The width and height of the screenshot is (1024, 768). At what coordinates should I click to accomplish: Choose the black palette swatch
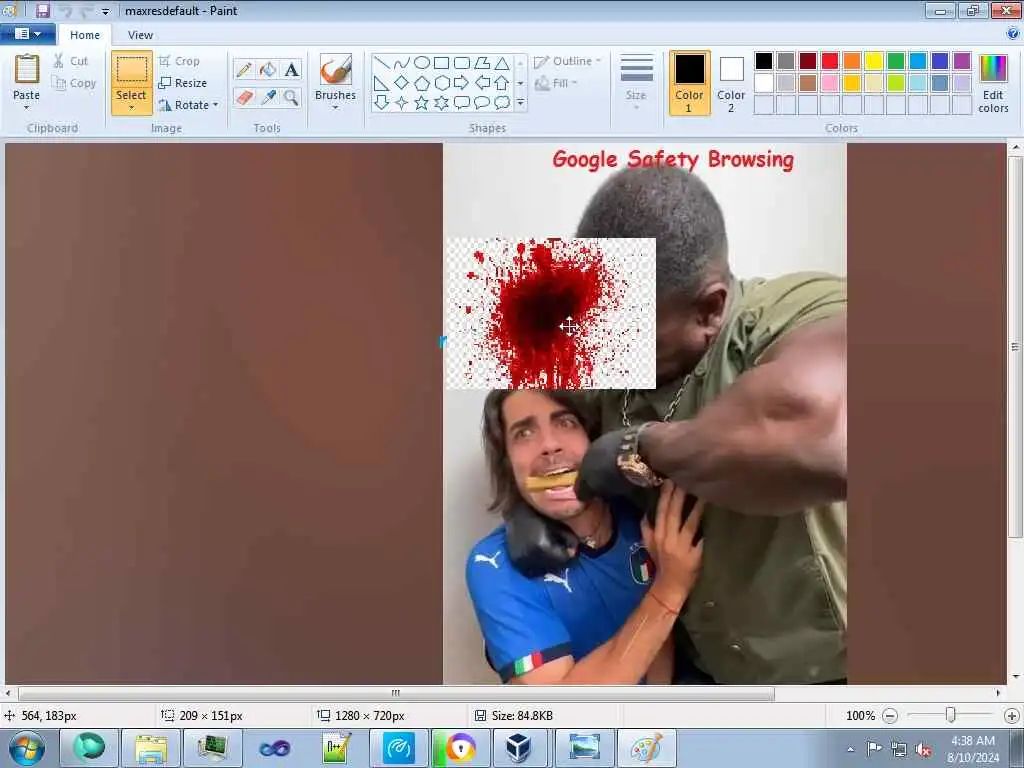click(764, 61)
